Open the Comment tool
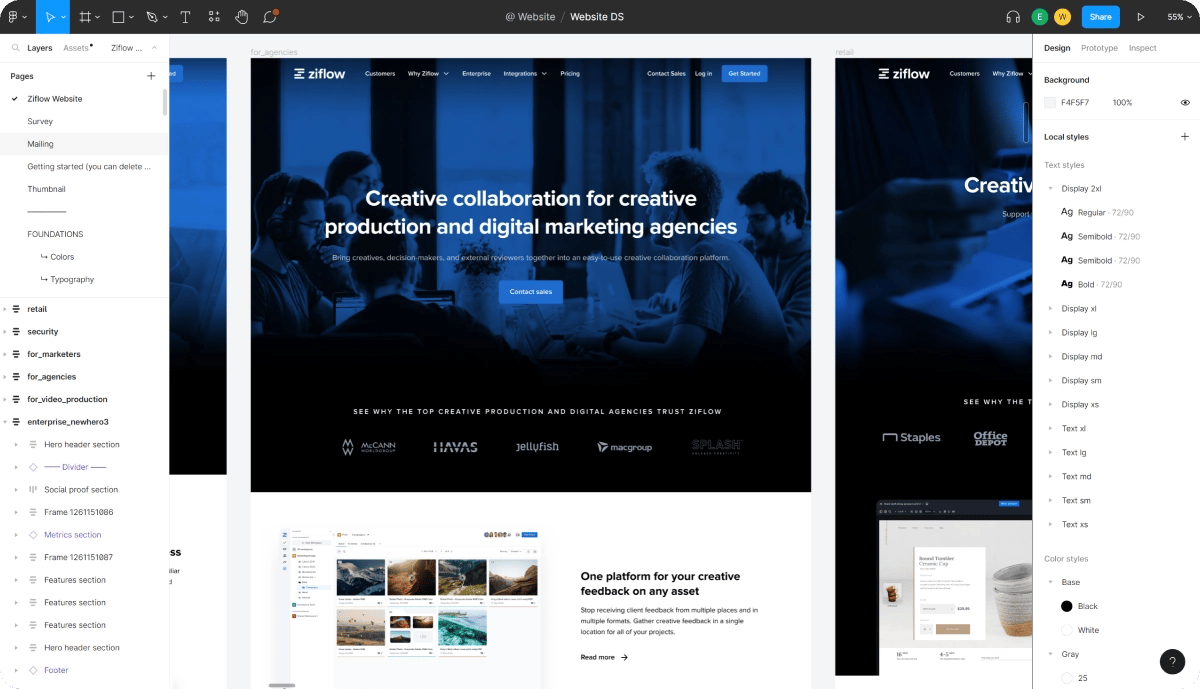 coord(270,17)
